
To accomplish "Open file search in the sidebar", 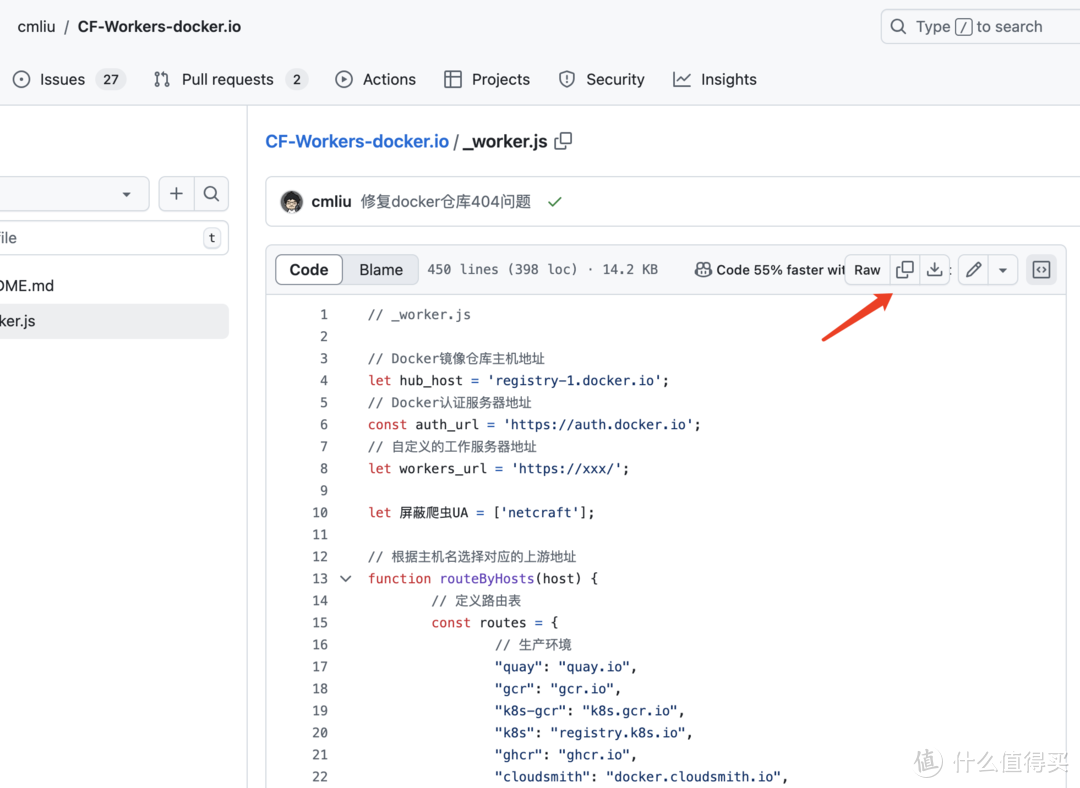I will click(211, 193).
